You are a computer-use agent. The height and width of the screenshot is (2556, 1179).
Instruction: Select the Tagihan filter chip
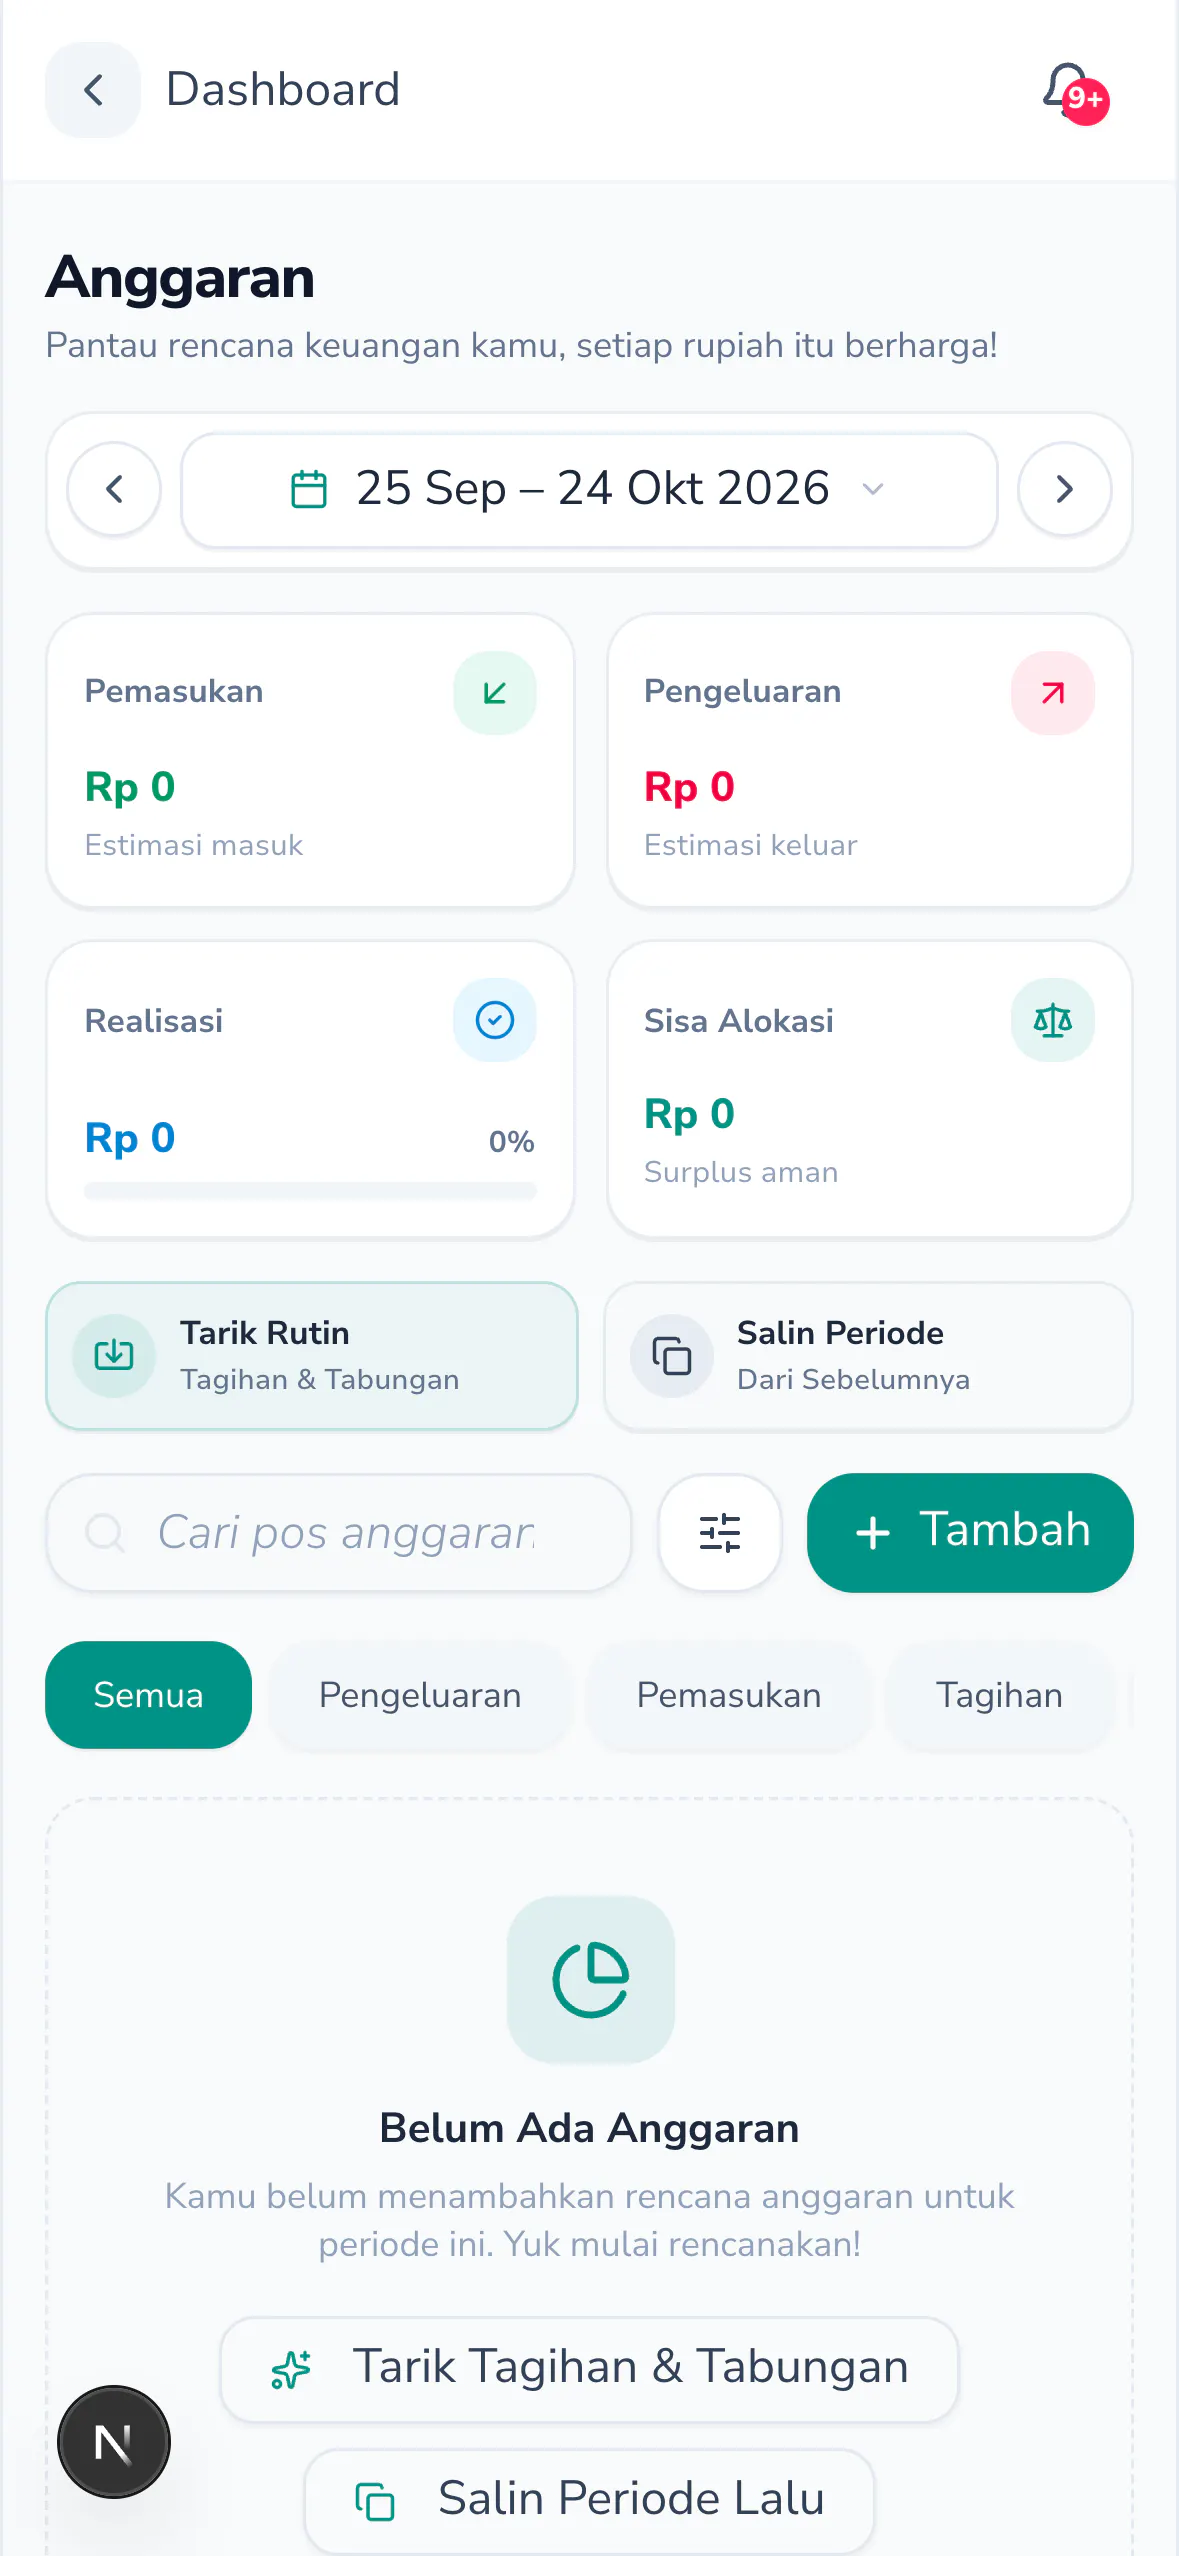999,1695
